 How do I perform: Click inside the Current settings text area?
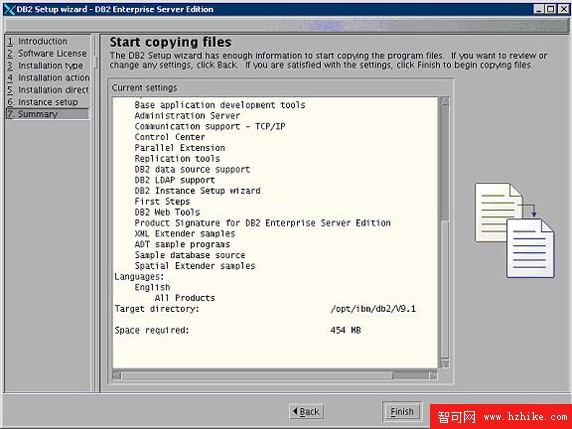tap(275, 233)
